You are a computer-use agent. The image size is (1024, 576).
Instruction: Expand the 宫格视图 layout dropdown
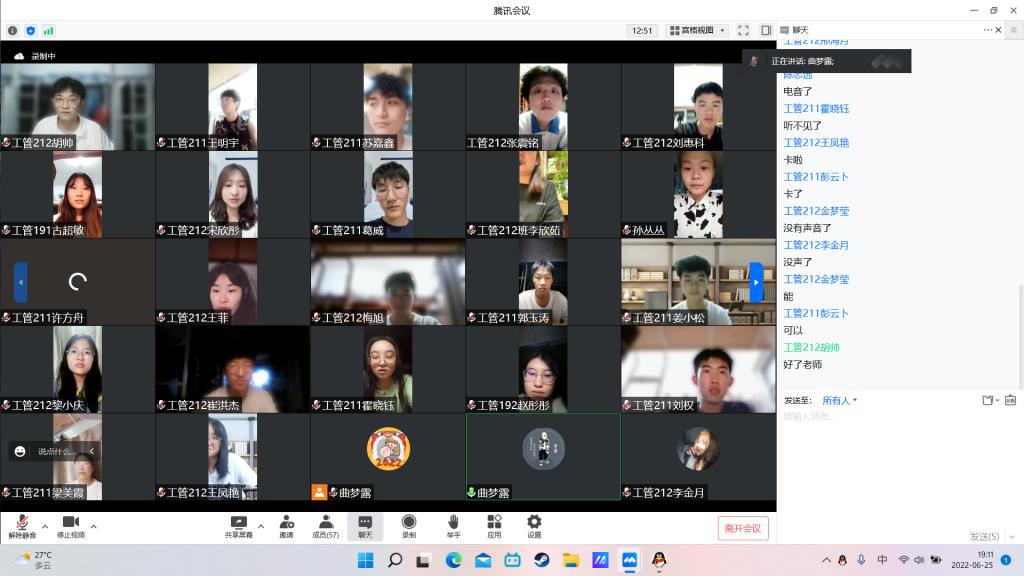click(x=697, y=31)
